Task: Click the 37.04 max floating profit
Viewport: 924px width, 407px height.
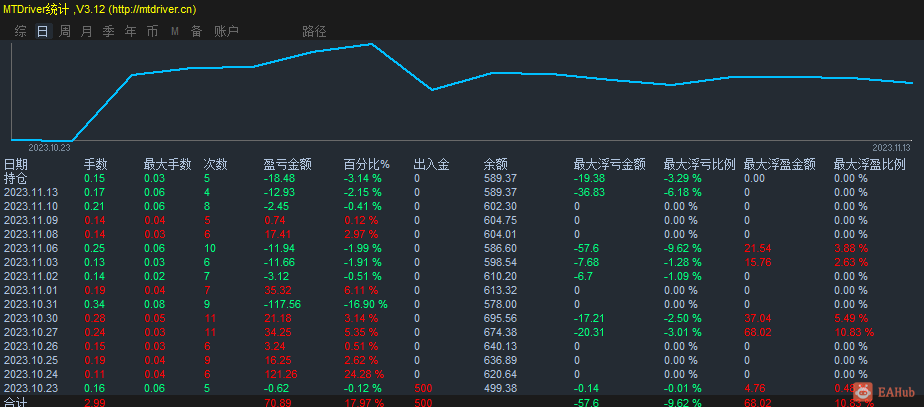Action: pos(758,318)
